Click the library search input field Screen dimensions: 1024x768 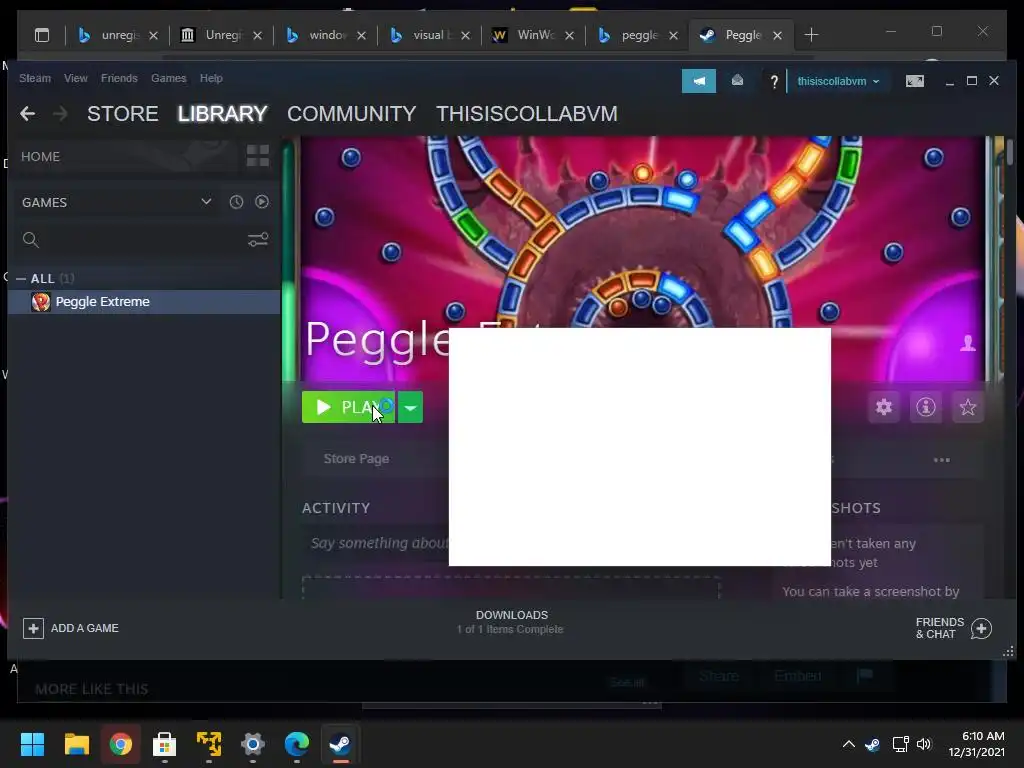tap(140, 240)
